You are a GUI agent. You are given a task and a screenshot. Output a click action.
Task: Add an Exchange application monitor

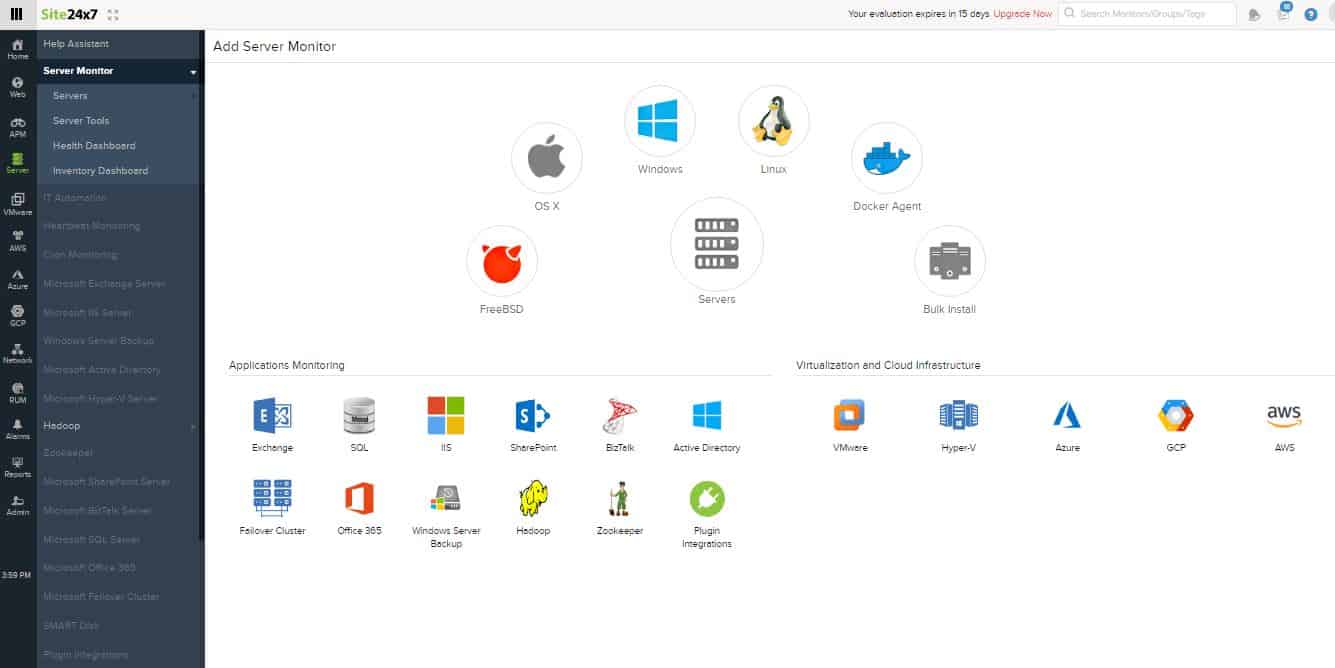[272, 415]
